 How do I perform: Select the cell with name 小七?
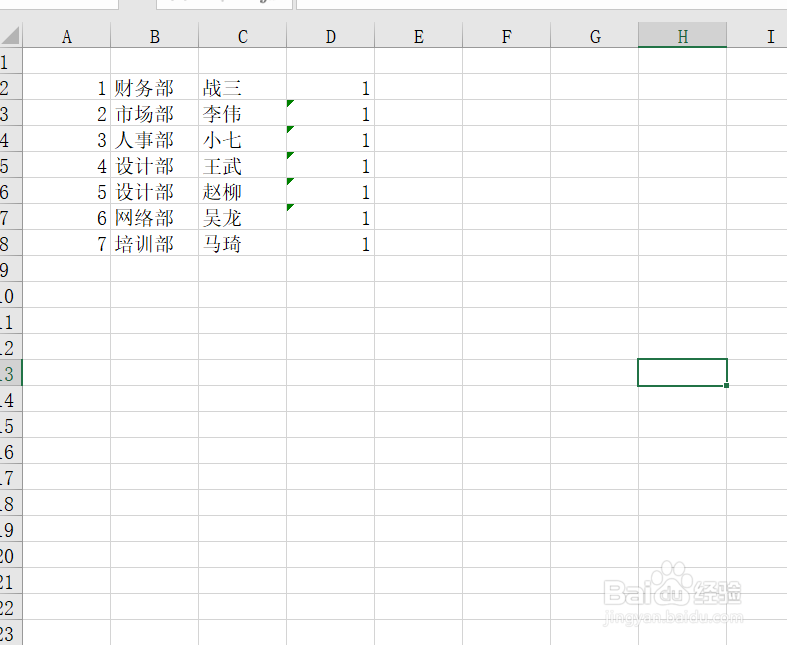(x=242, y=139)
